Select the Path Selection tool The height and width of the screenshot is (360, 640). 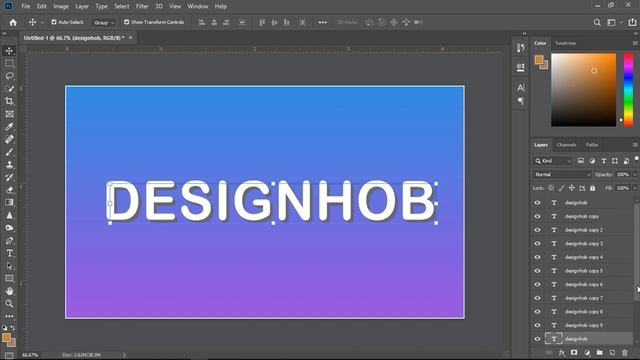[9, 266]
